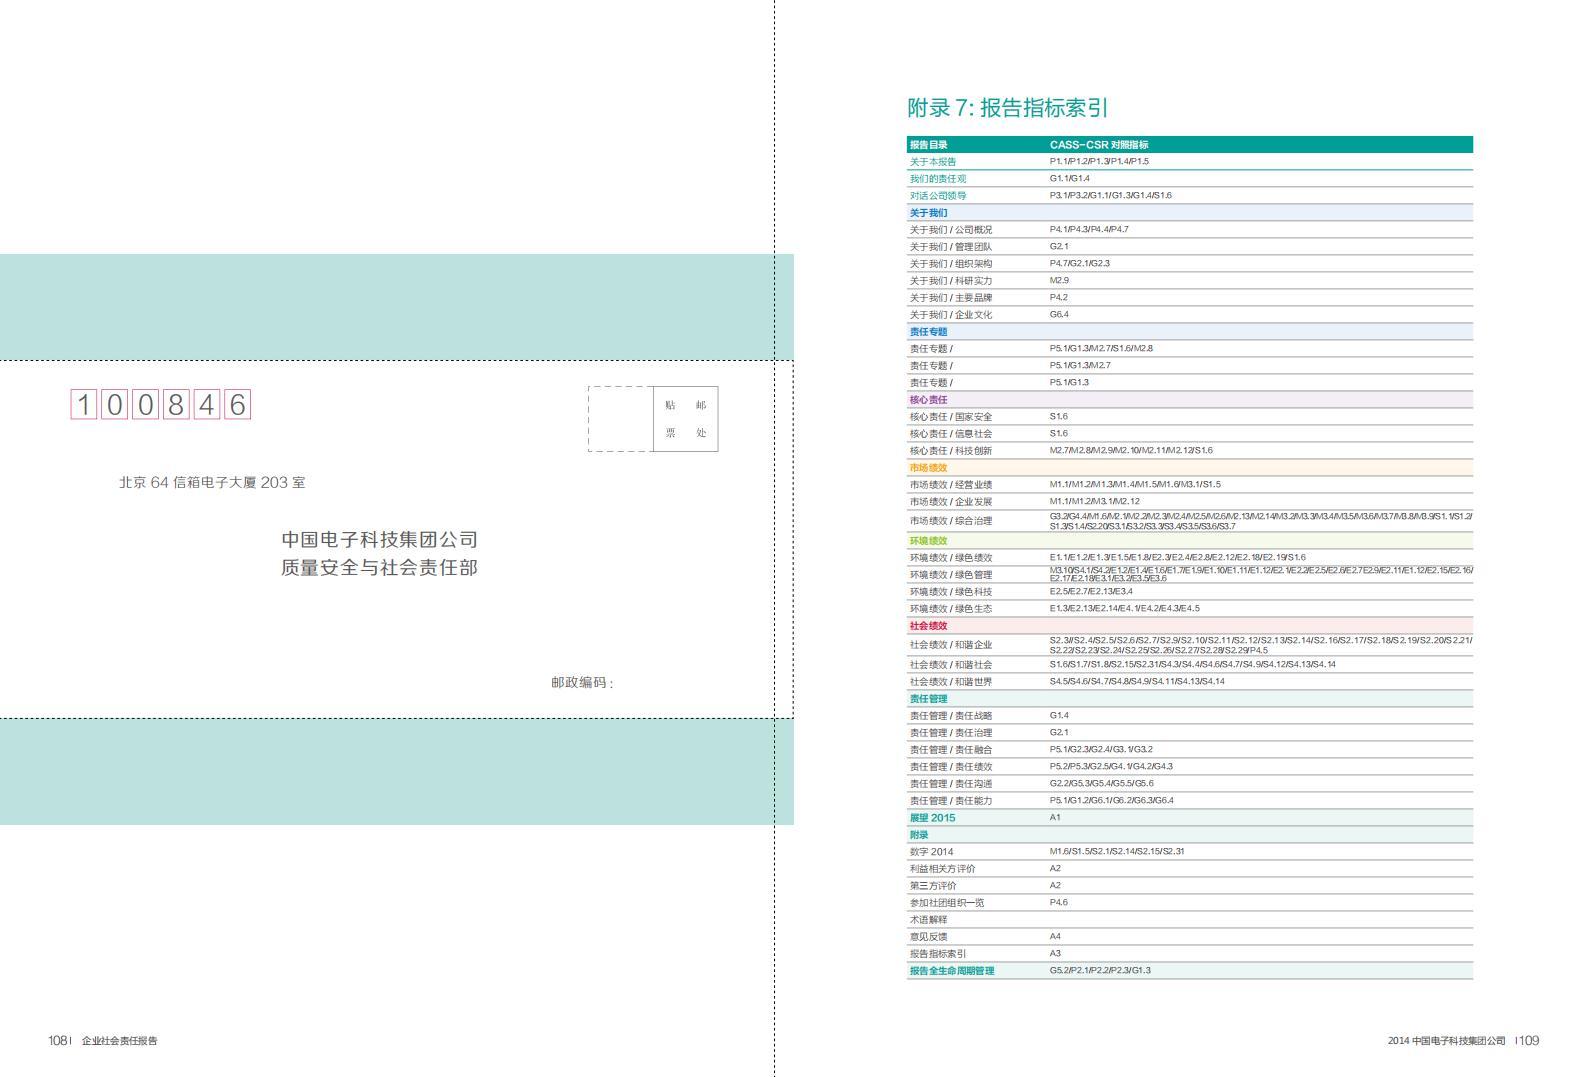Click the red "社会绩效" section header
Image resolution: width=1587 pixels, height=1077 pixels.
pyautogui.click(x=1190, y=626)
